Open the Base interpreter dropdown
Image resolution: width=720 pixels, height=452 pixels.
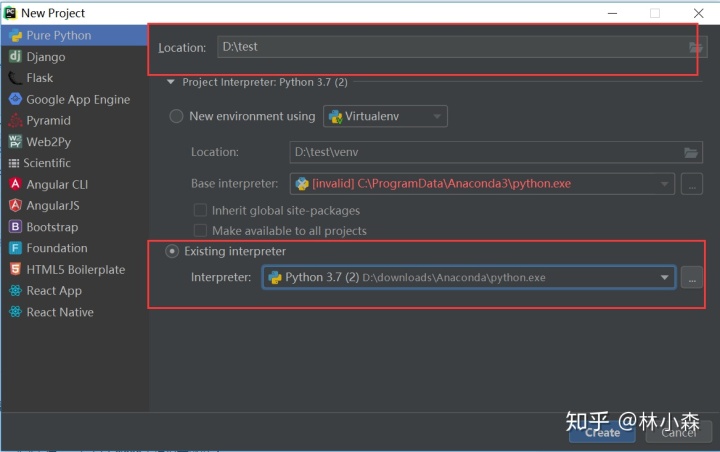click(x=482, y=184)
